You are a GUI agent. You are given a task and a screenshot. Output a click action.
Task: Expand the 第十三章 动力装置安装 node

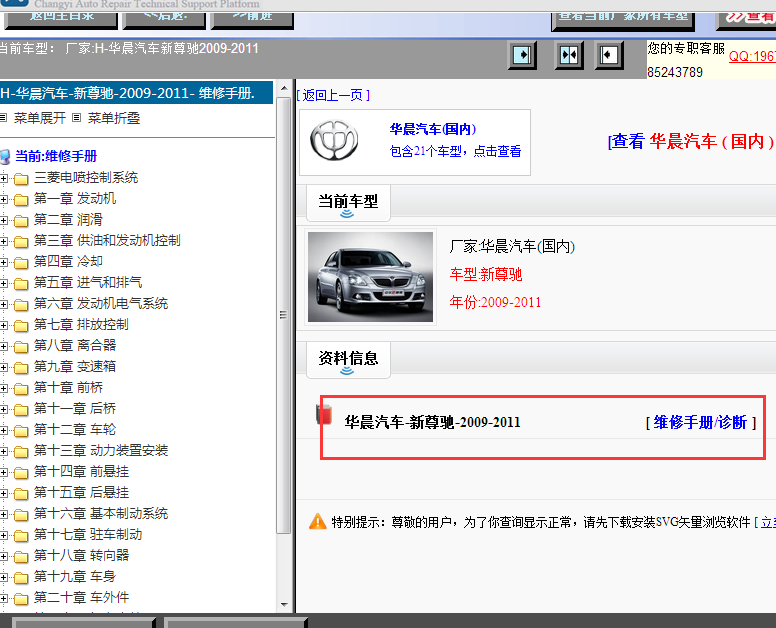(3, 451)
